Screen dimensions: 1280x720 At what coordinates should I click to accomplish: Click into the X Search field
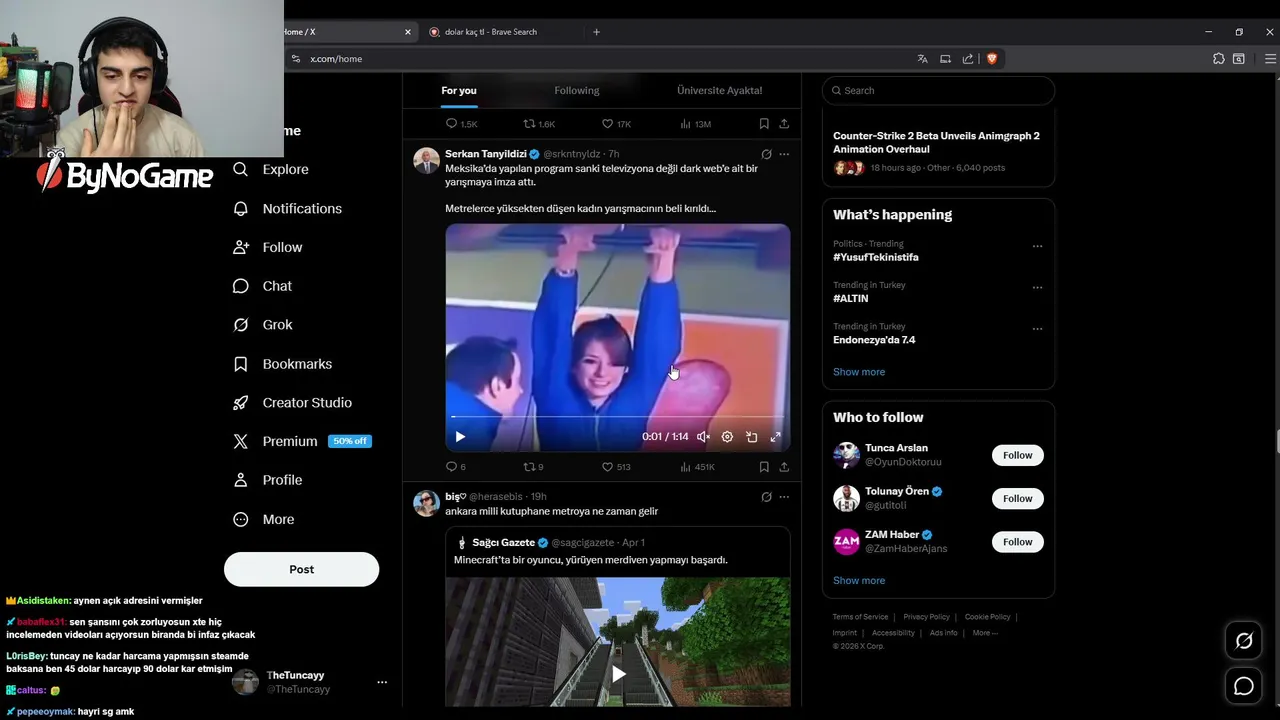click(938, 90)
